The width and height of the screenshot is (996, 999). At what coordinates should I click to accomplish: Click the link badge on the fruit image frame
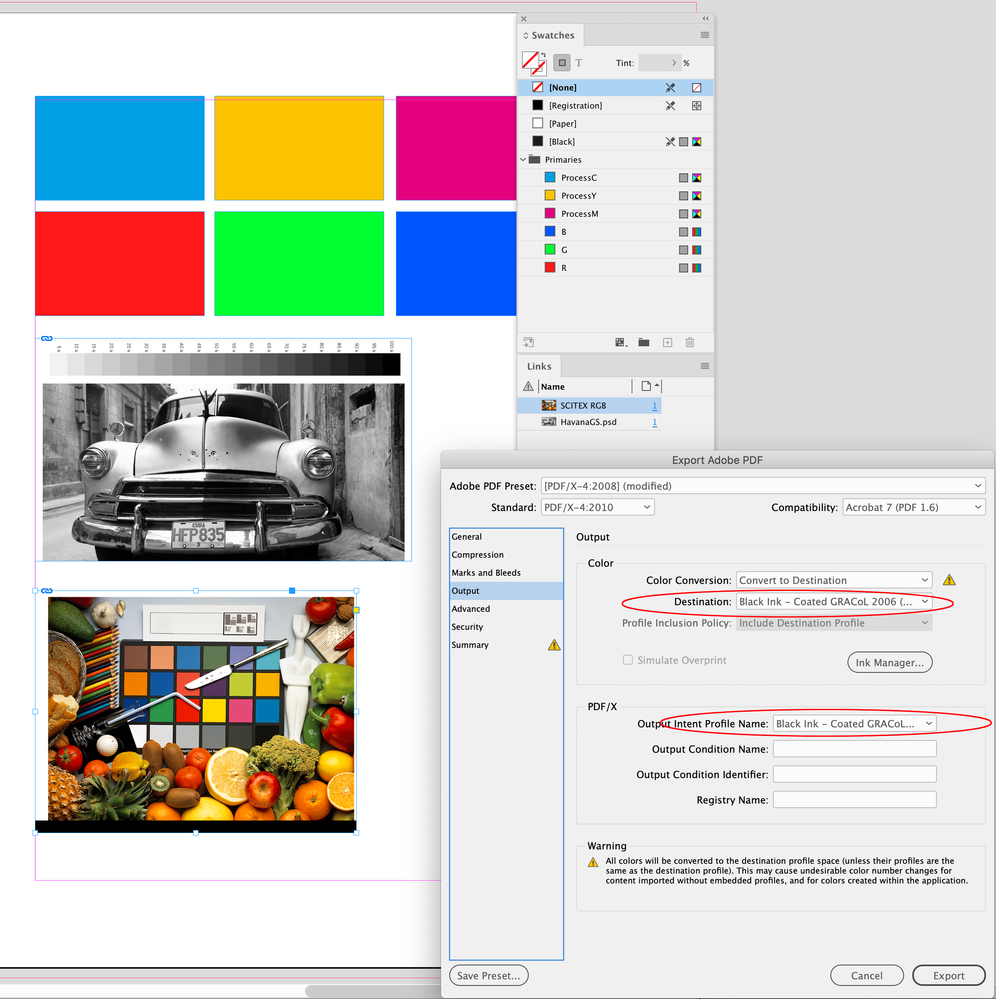pos(47,591)
